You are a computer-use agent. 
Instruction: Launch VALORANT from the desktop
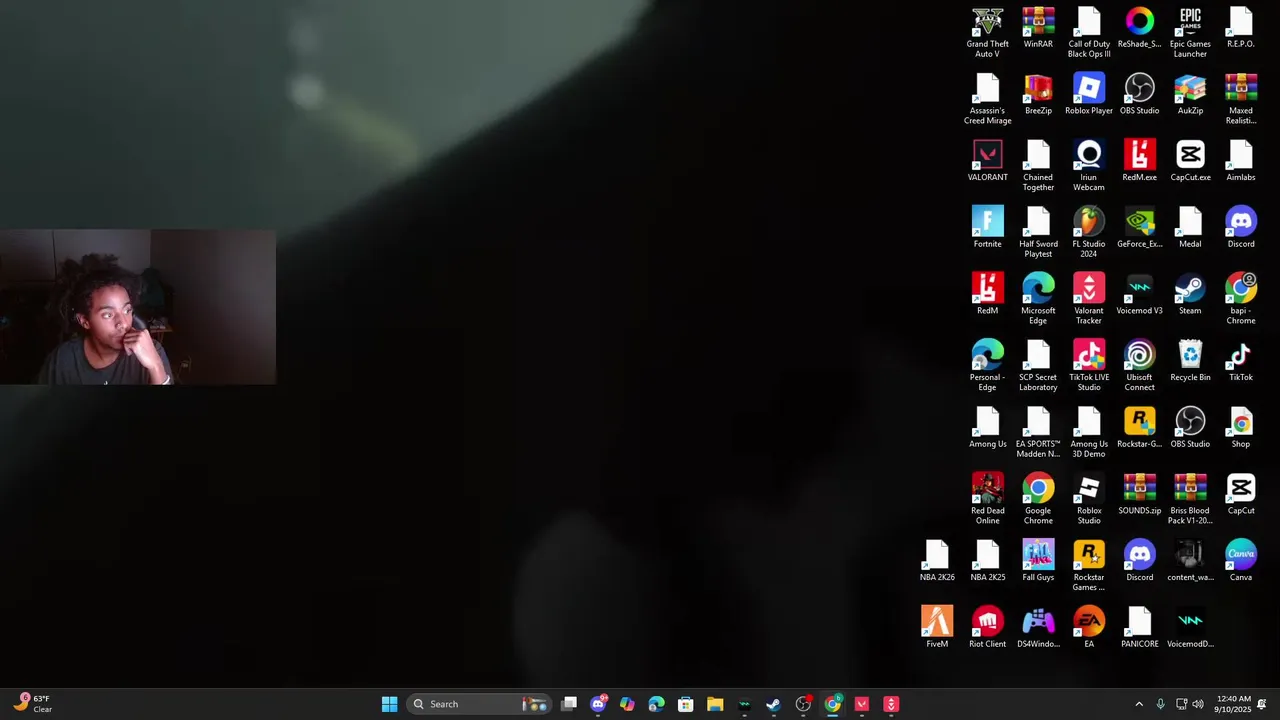tap(987, 161)
